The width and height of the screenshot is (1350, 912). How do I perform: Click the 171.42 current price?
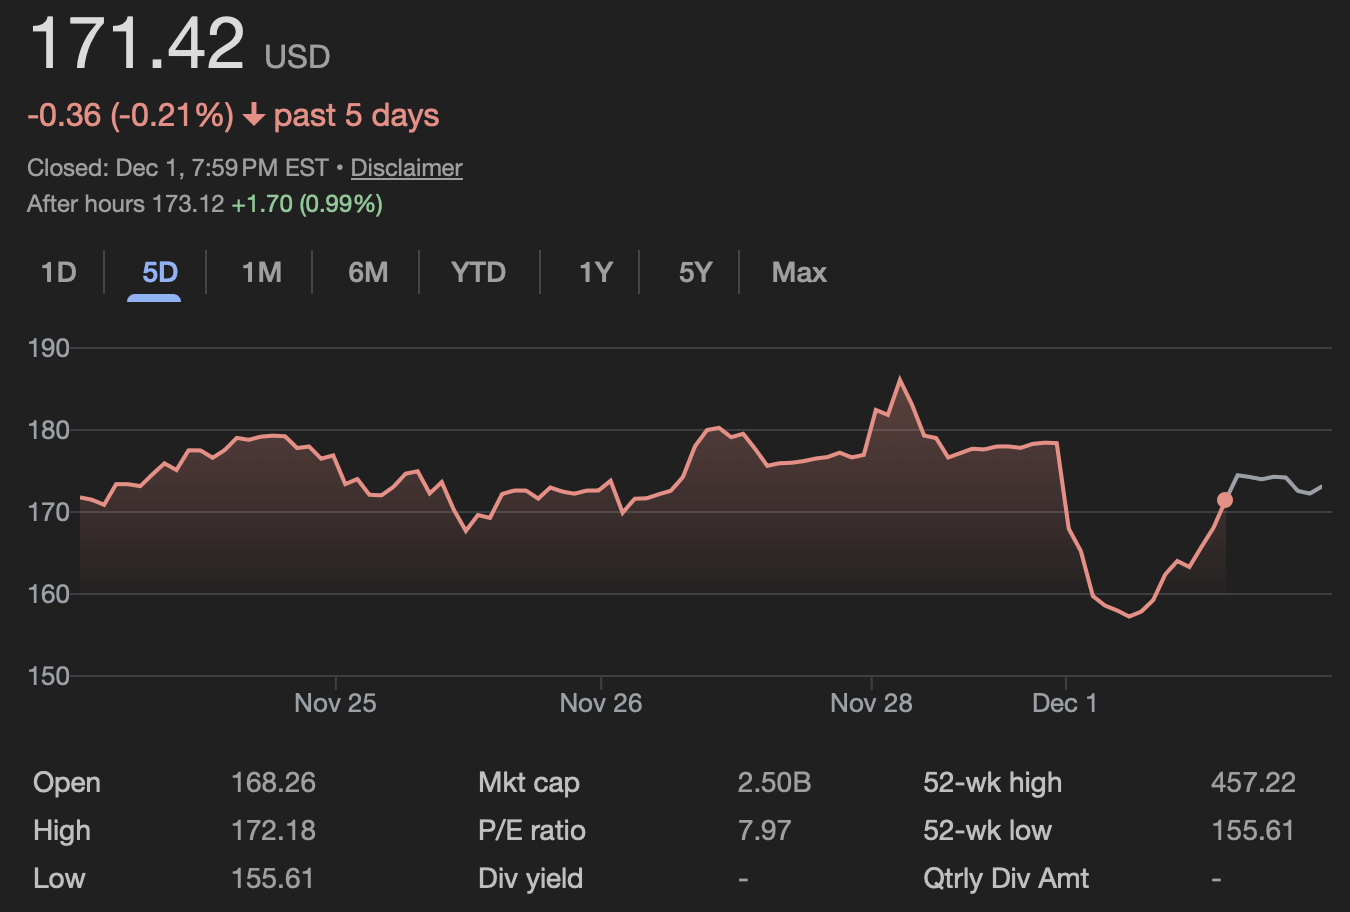pyautogui.click(x=137, y=43)
